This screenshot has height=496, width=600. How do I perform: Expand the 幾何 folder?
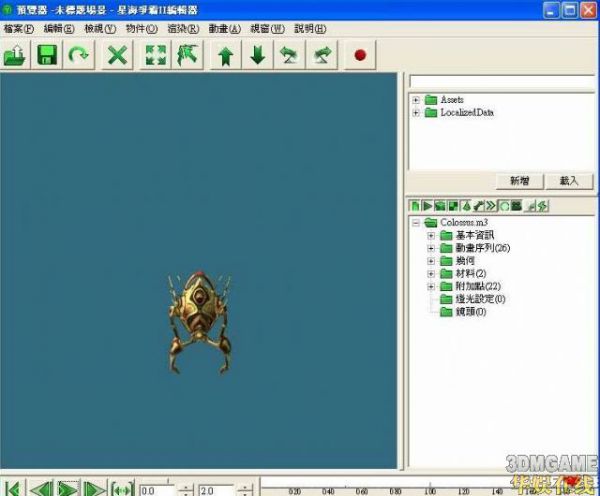pos(431,261)
